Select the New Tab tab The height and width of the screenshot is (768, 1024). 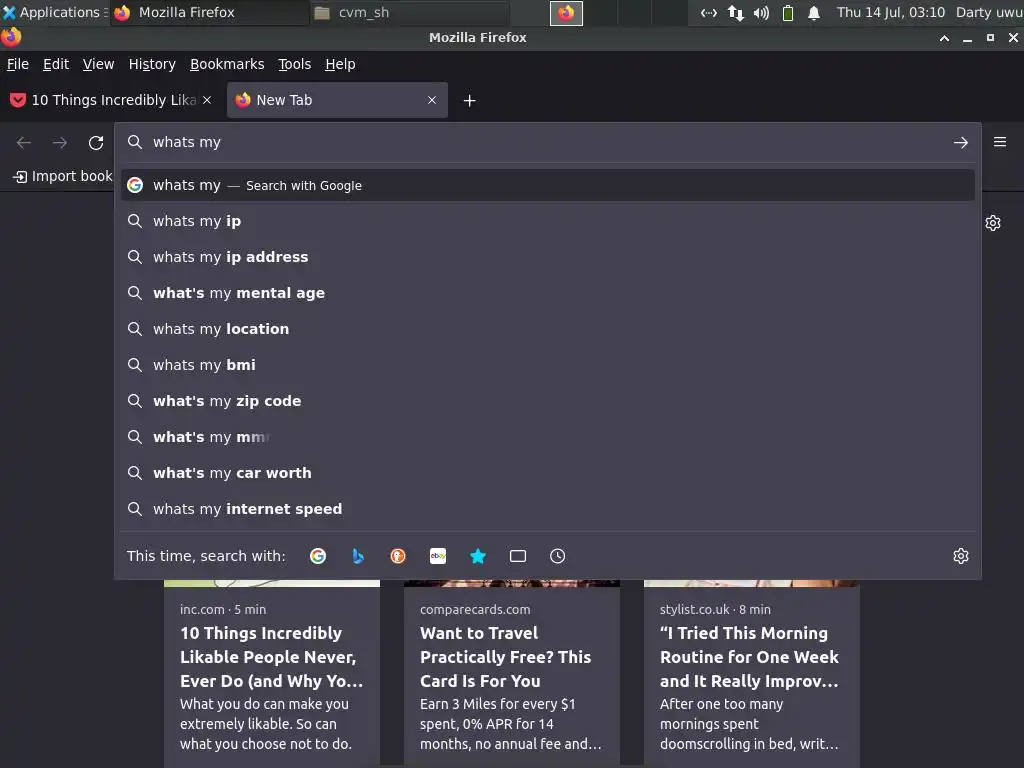pyautogui.click(x=337, y=100)
